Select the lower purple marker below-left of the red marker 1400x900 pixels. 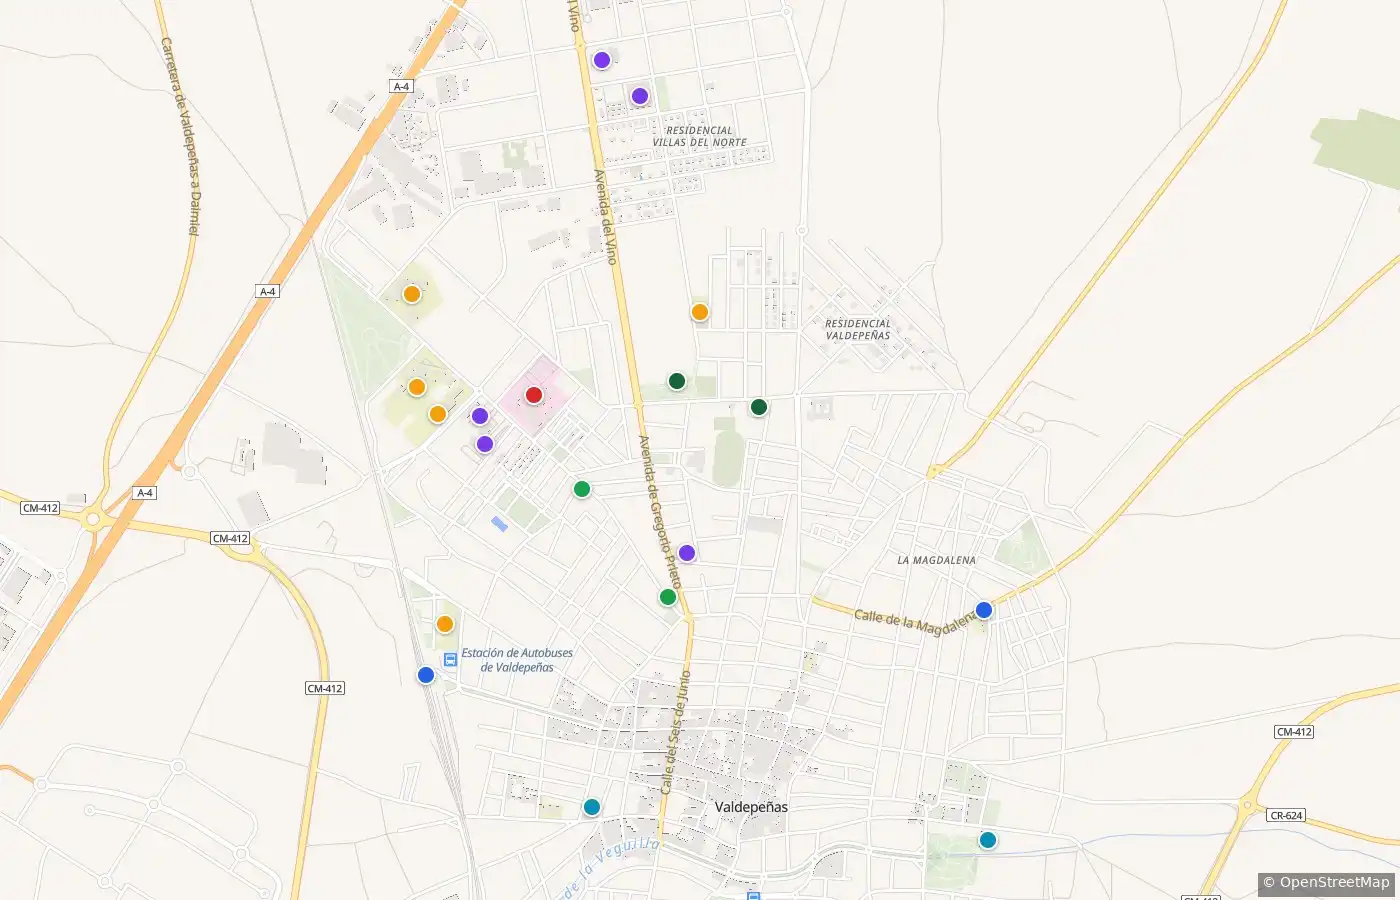coord(485,444)
